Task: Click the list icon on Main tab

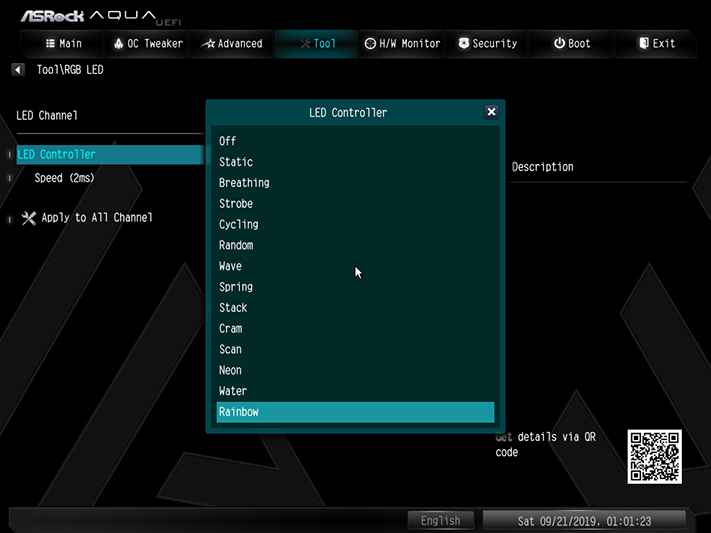Action: (50, 43)
